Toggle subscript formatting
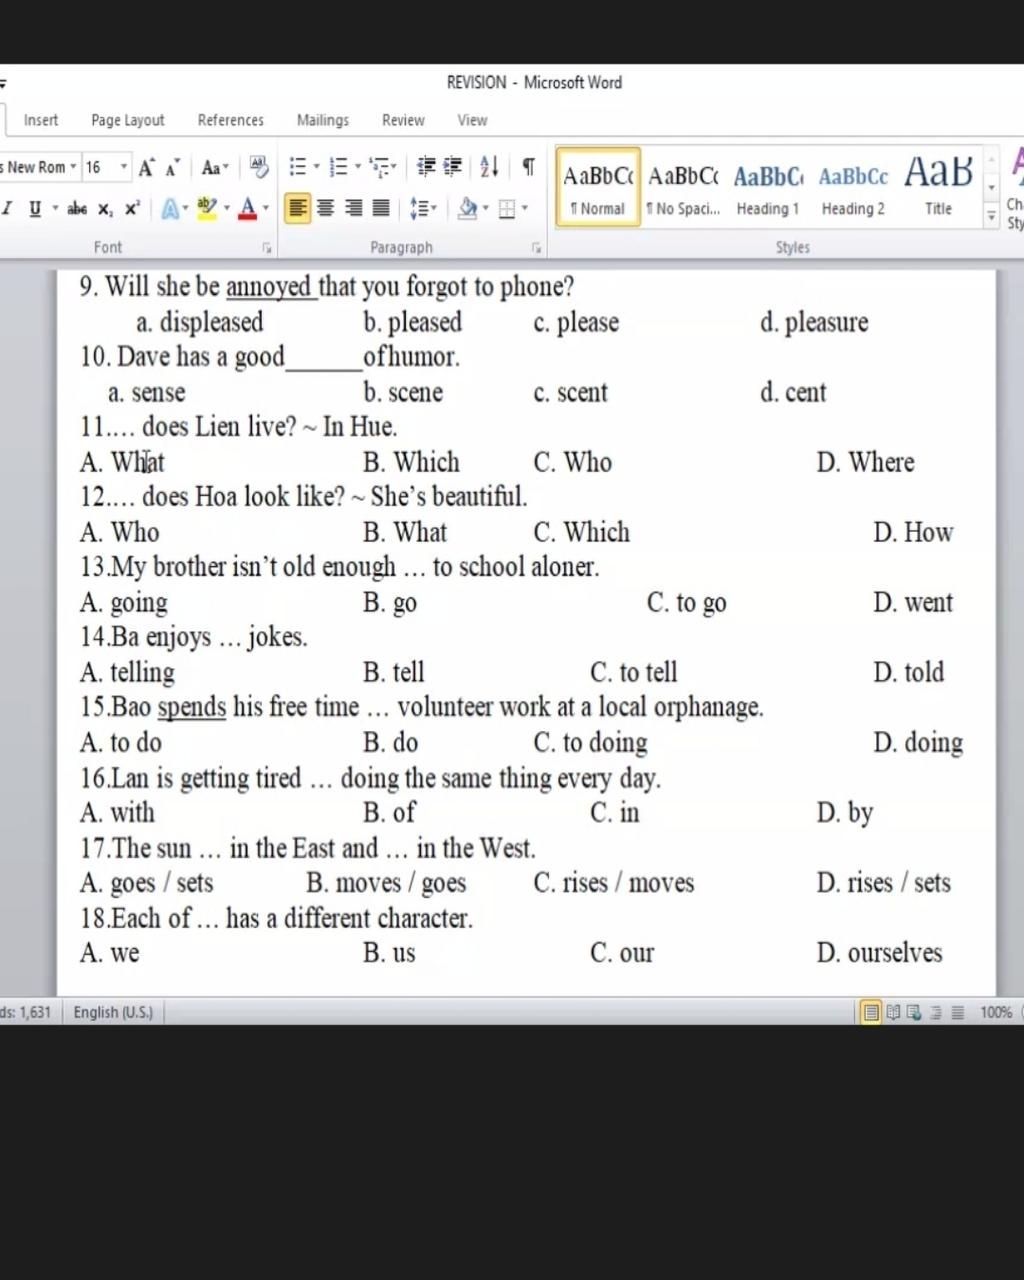Screen dimensions: 1024x1280 click(105, 209)
